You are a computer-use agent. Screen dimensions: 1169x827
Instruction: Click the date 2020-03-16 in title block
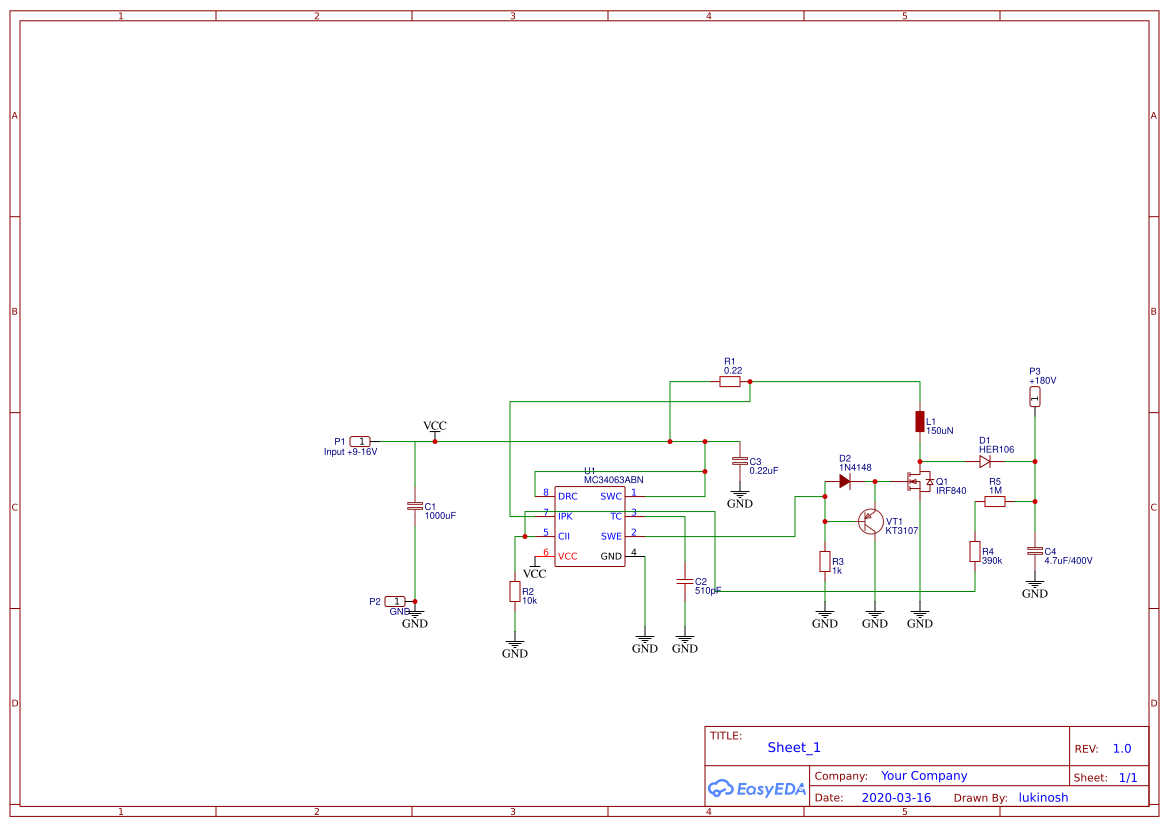[x=897, y=797]
